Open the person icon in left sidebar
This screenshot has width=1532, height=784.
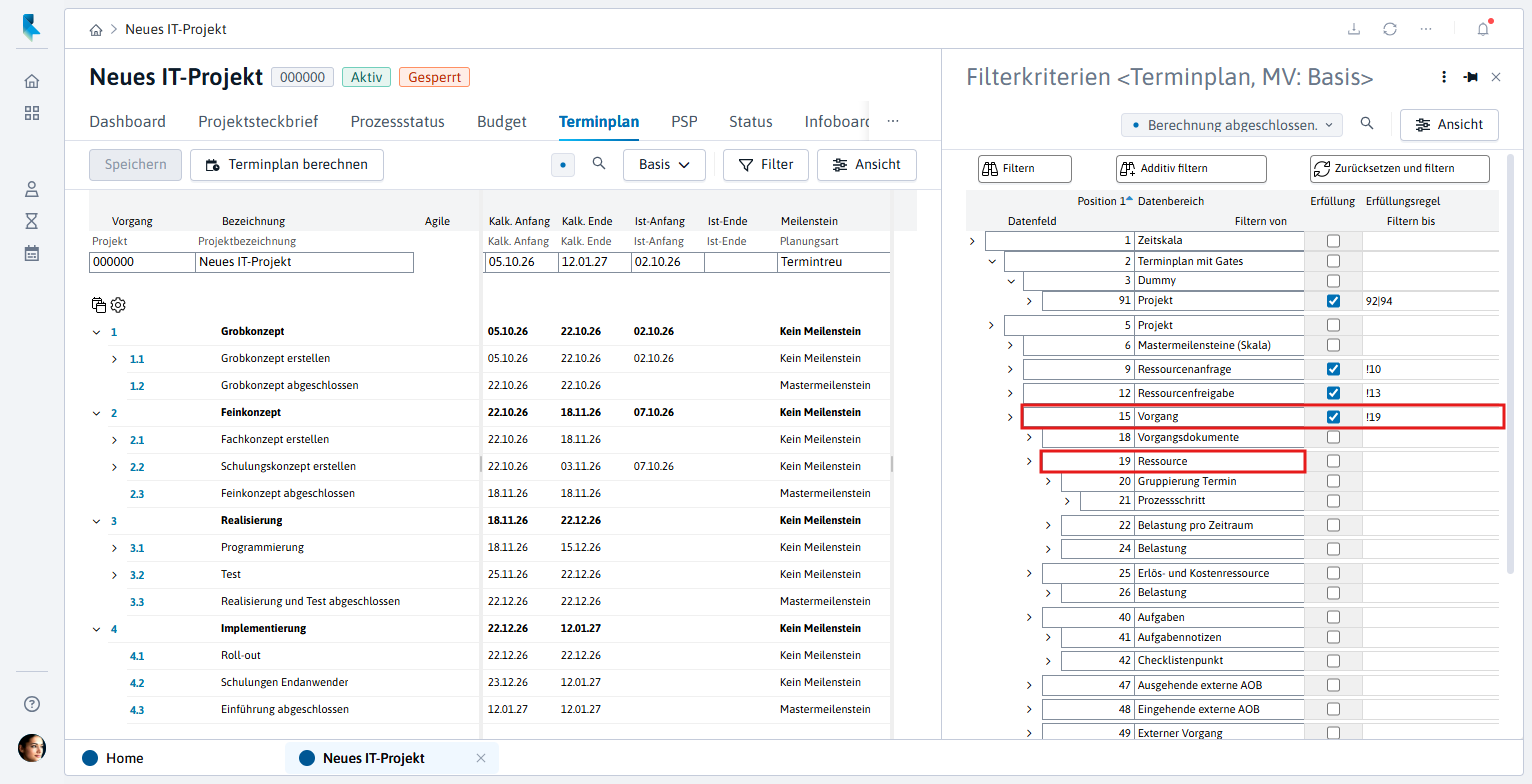coord(32,189)
